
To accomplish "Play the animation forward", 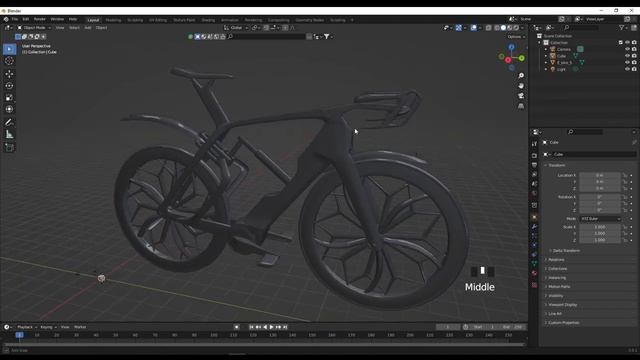I will click(271, 327).
